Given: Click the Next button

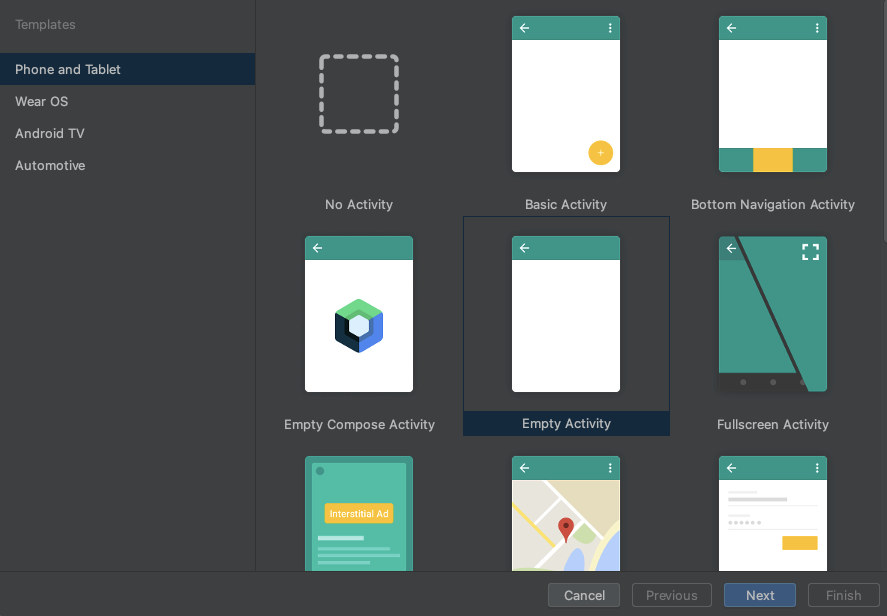Looking at the screenshot, I should point(759,595).
